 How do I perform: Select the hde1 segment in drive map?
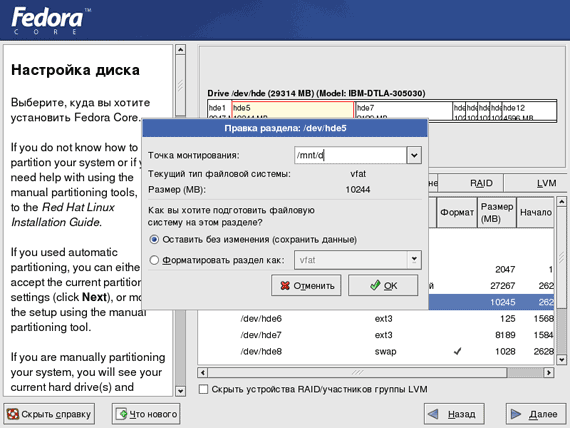220,111
